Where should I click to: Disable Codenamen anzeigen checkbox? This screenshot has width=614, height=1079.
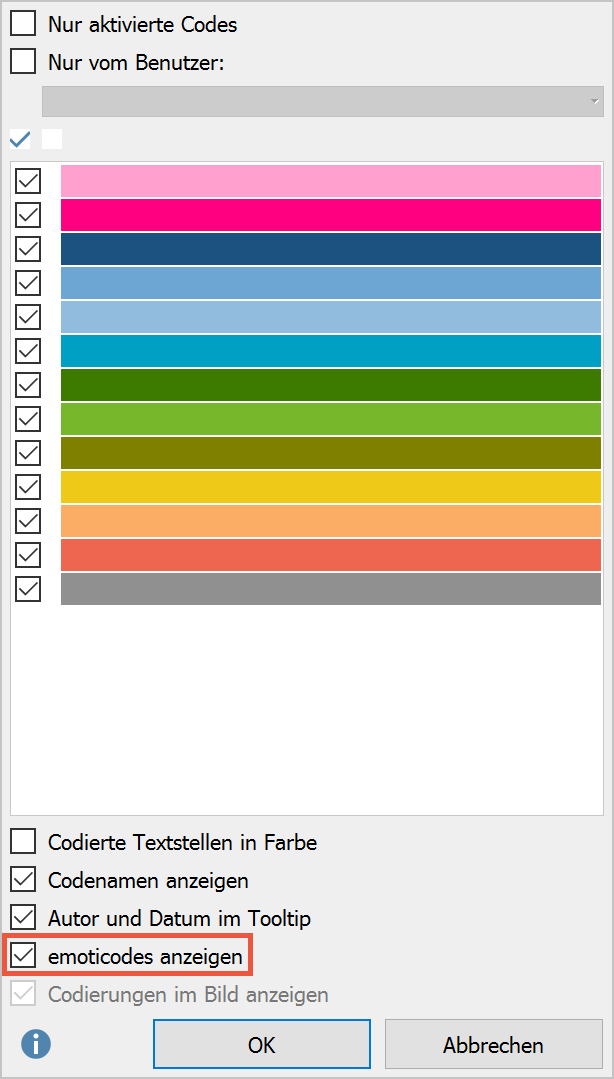(x=23, y=879)
